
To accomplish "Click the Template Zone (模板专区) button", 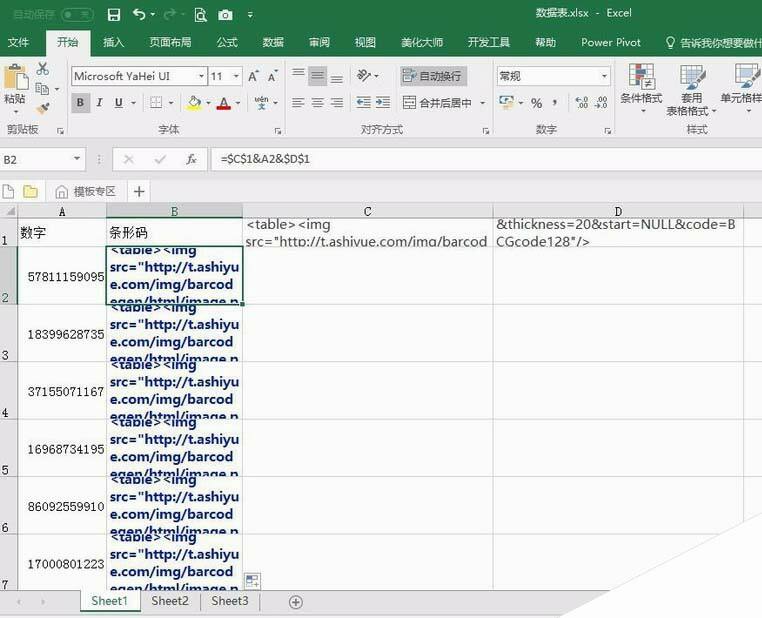I will click(x=86, y=191).
